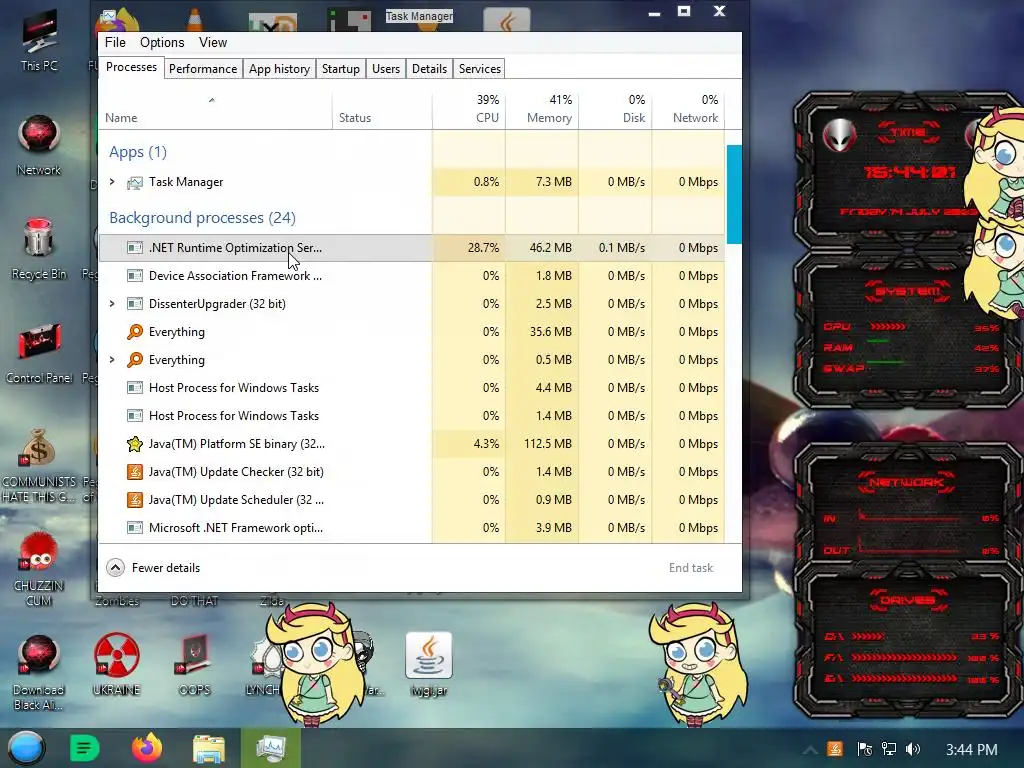Select the Processes tab
Viewport: 1024px width, 768px height.
tap(131, 67)
